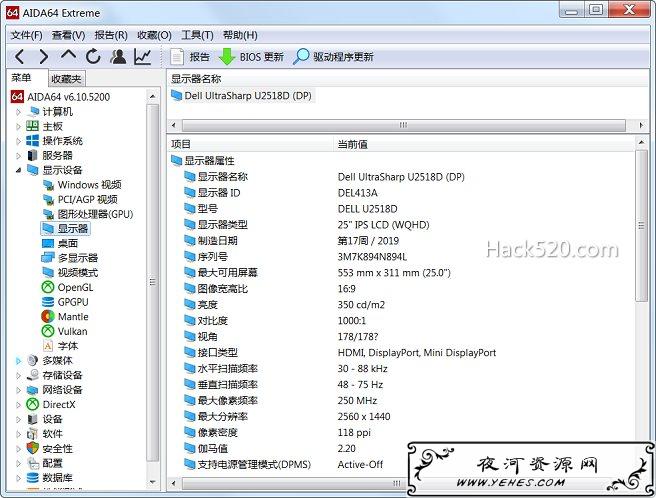656x498 pixels.
Task: Expand the 操作系统 tree node
Action: tap(18, 141)
